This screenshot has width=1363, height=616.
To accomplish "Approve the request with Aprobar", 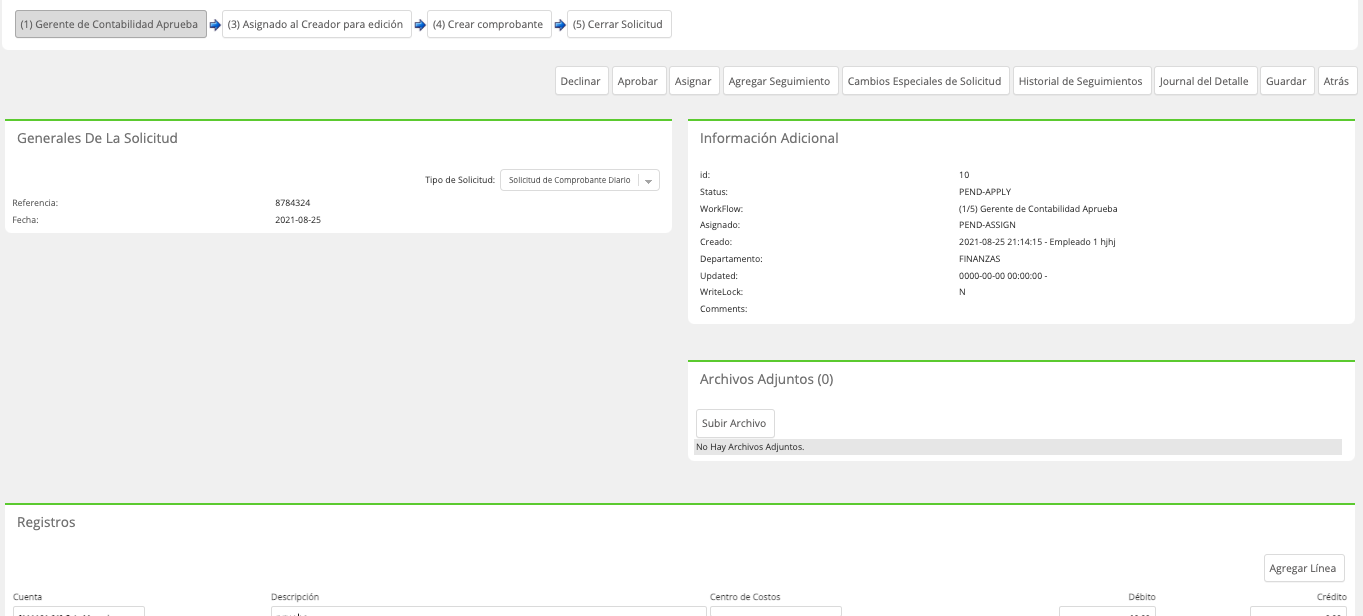I will pos(639,81).
